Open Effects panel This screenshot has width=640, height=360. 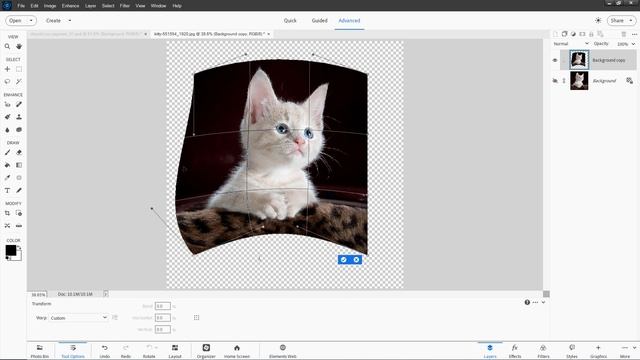click(515, 351)
